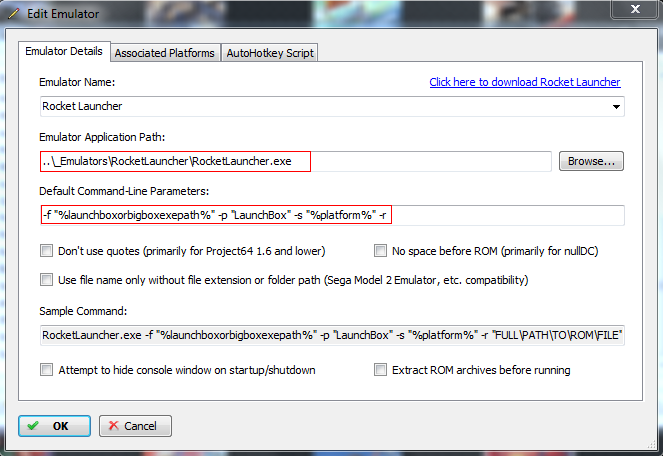Confirm with the OK button
Screen dimensions: 663x456
pyautogui.click(x=55, y=426)
